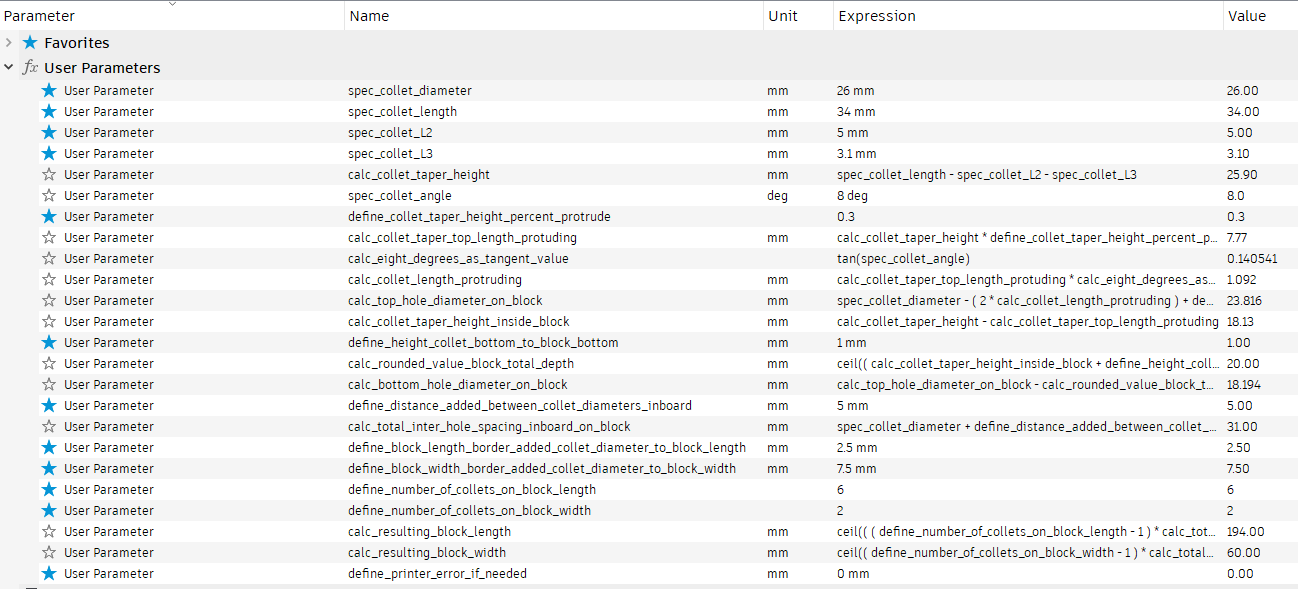Toggle favorite star for calc_top_hole_diameter_on_block
The image size is (1298, 589).
coord(49,300)
